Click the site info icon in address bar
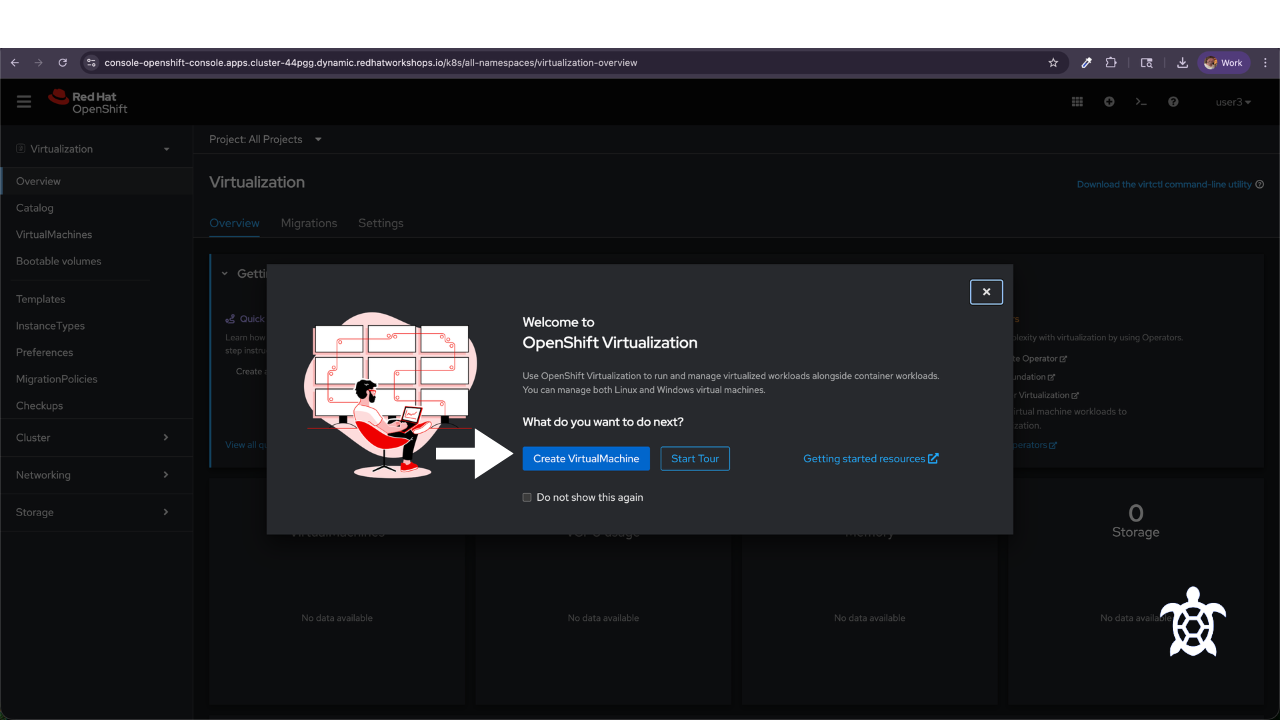 coord(91,62)
